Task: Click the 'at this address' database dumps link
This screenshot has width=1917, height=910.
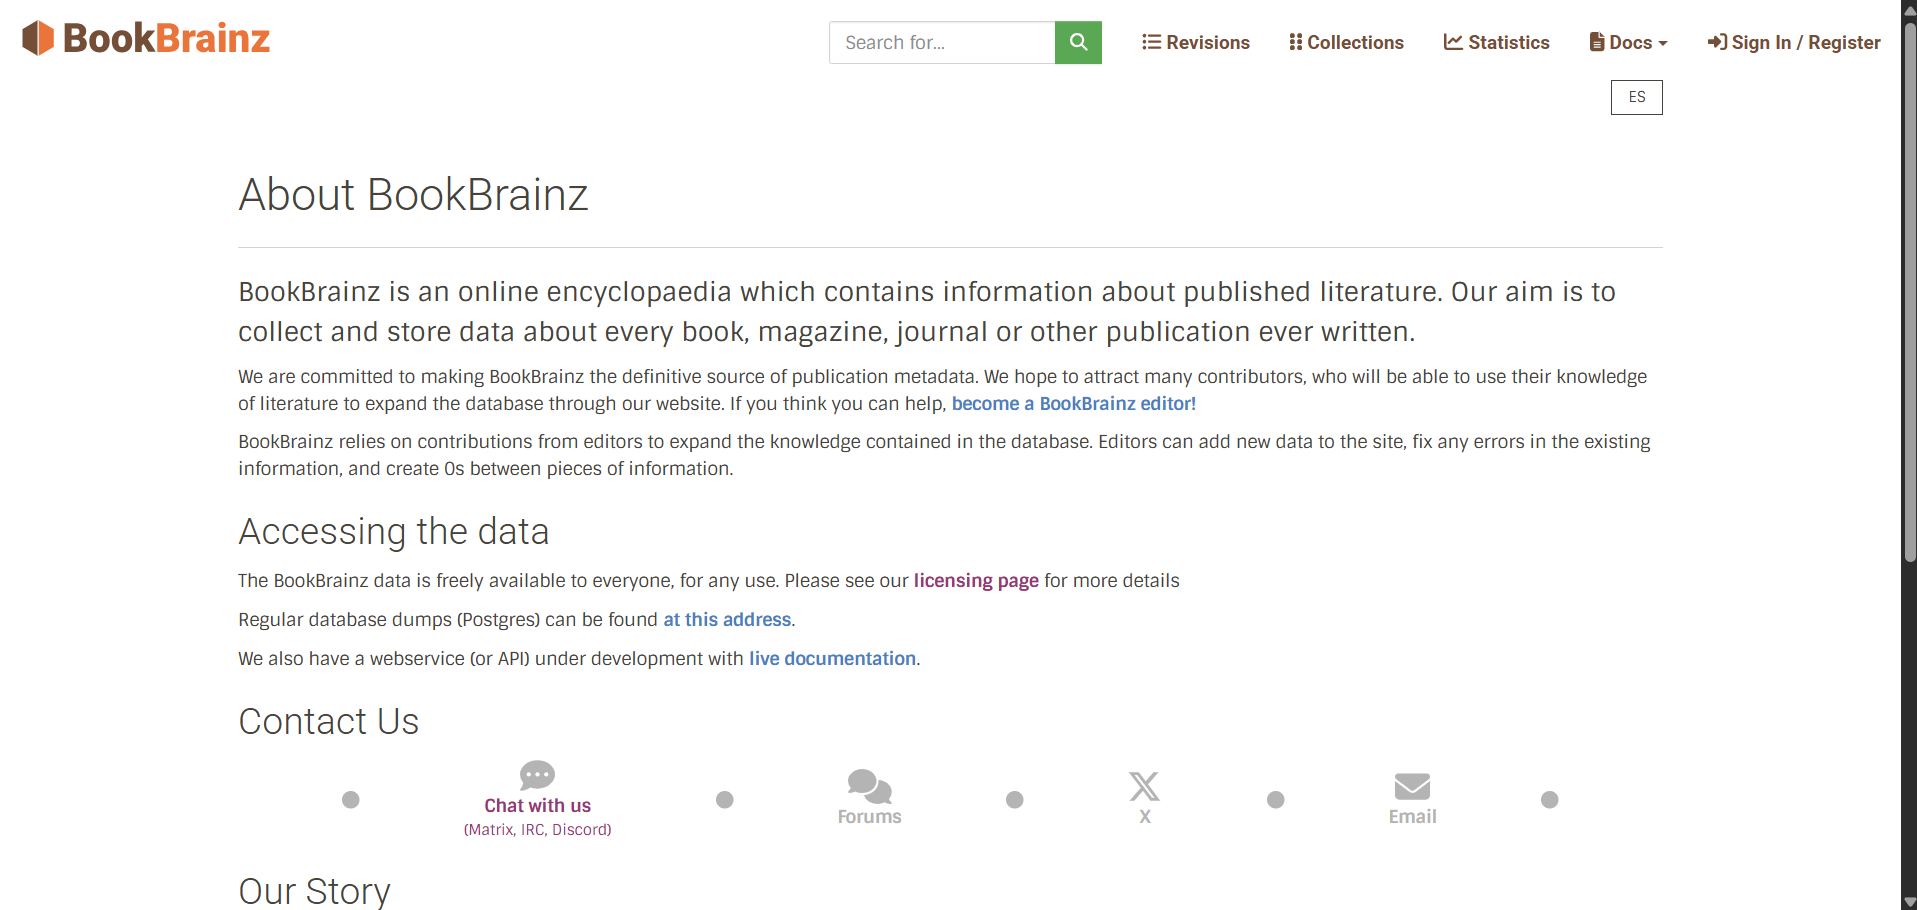Action: pos(727,620)
